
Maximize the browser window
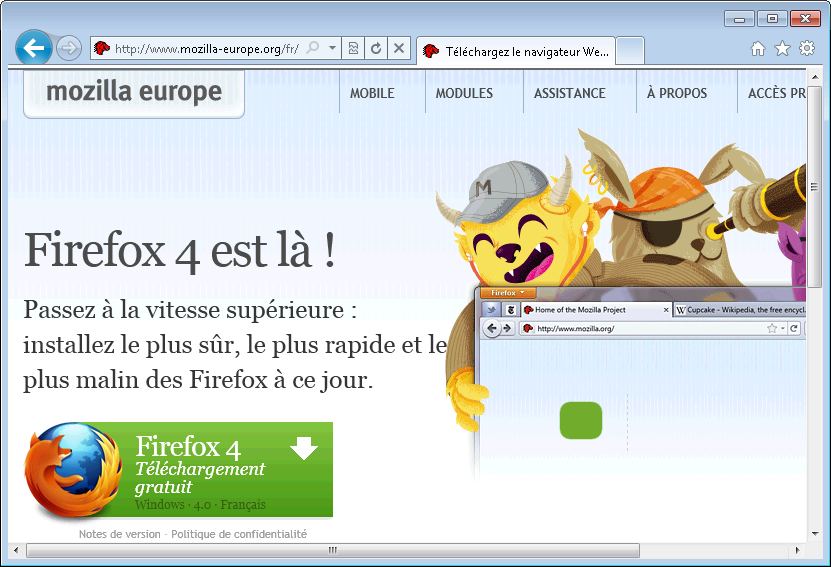pyautogui.click(x=772, y=19)
